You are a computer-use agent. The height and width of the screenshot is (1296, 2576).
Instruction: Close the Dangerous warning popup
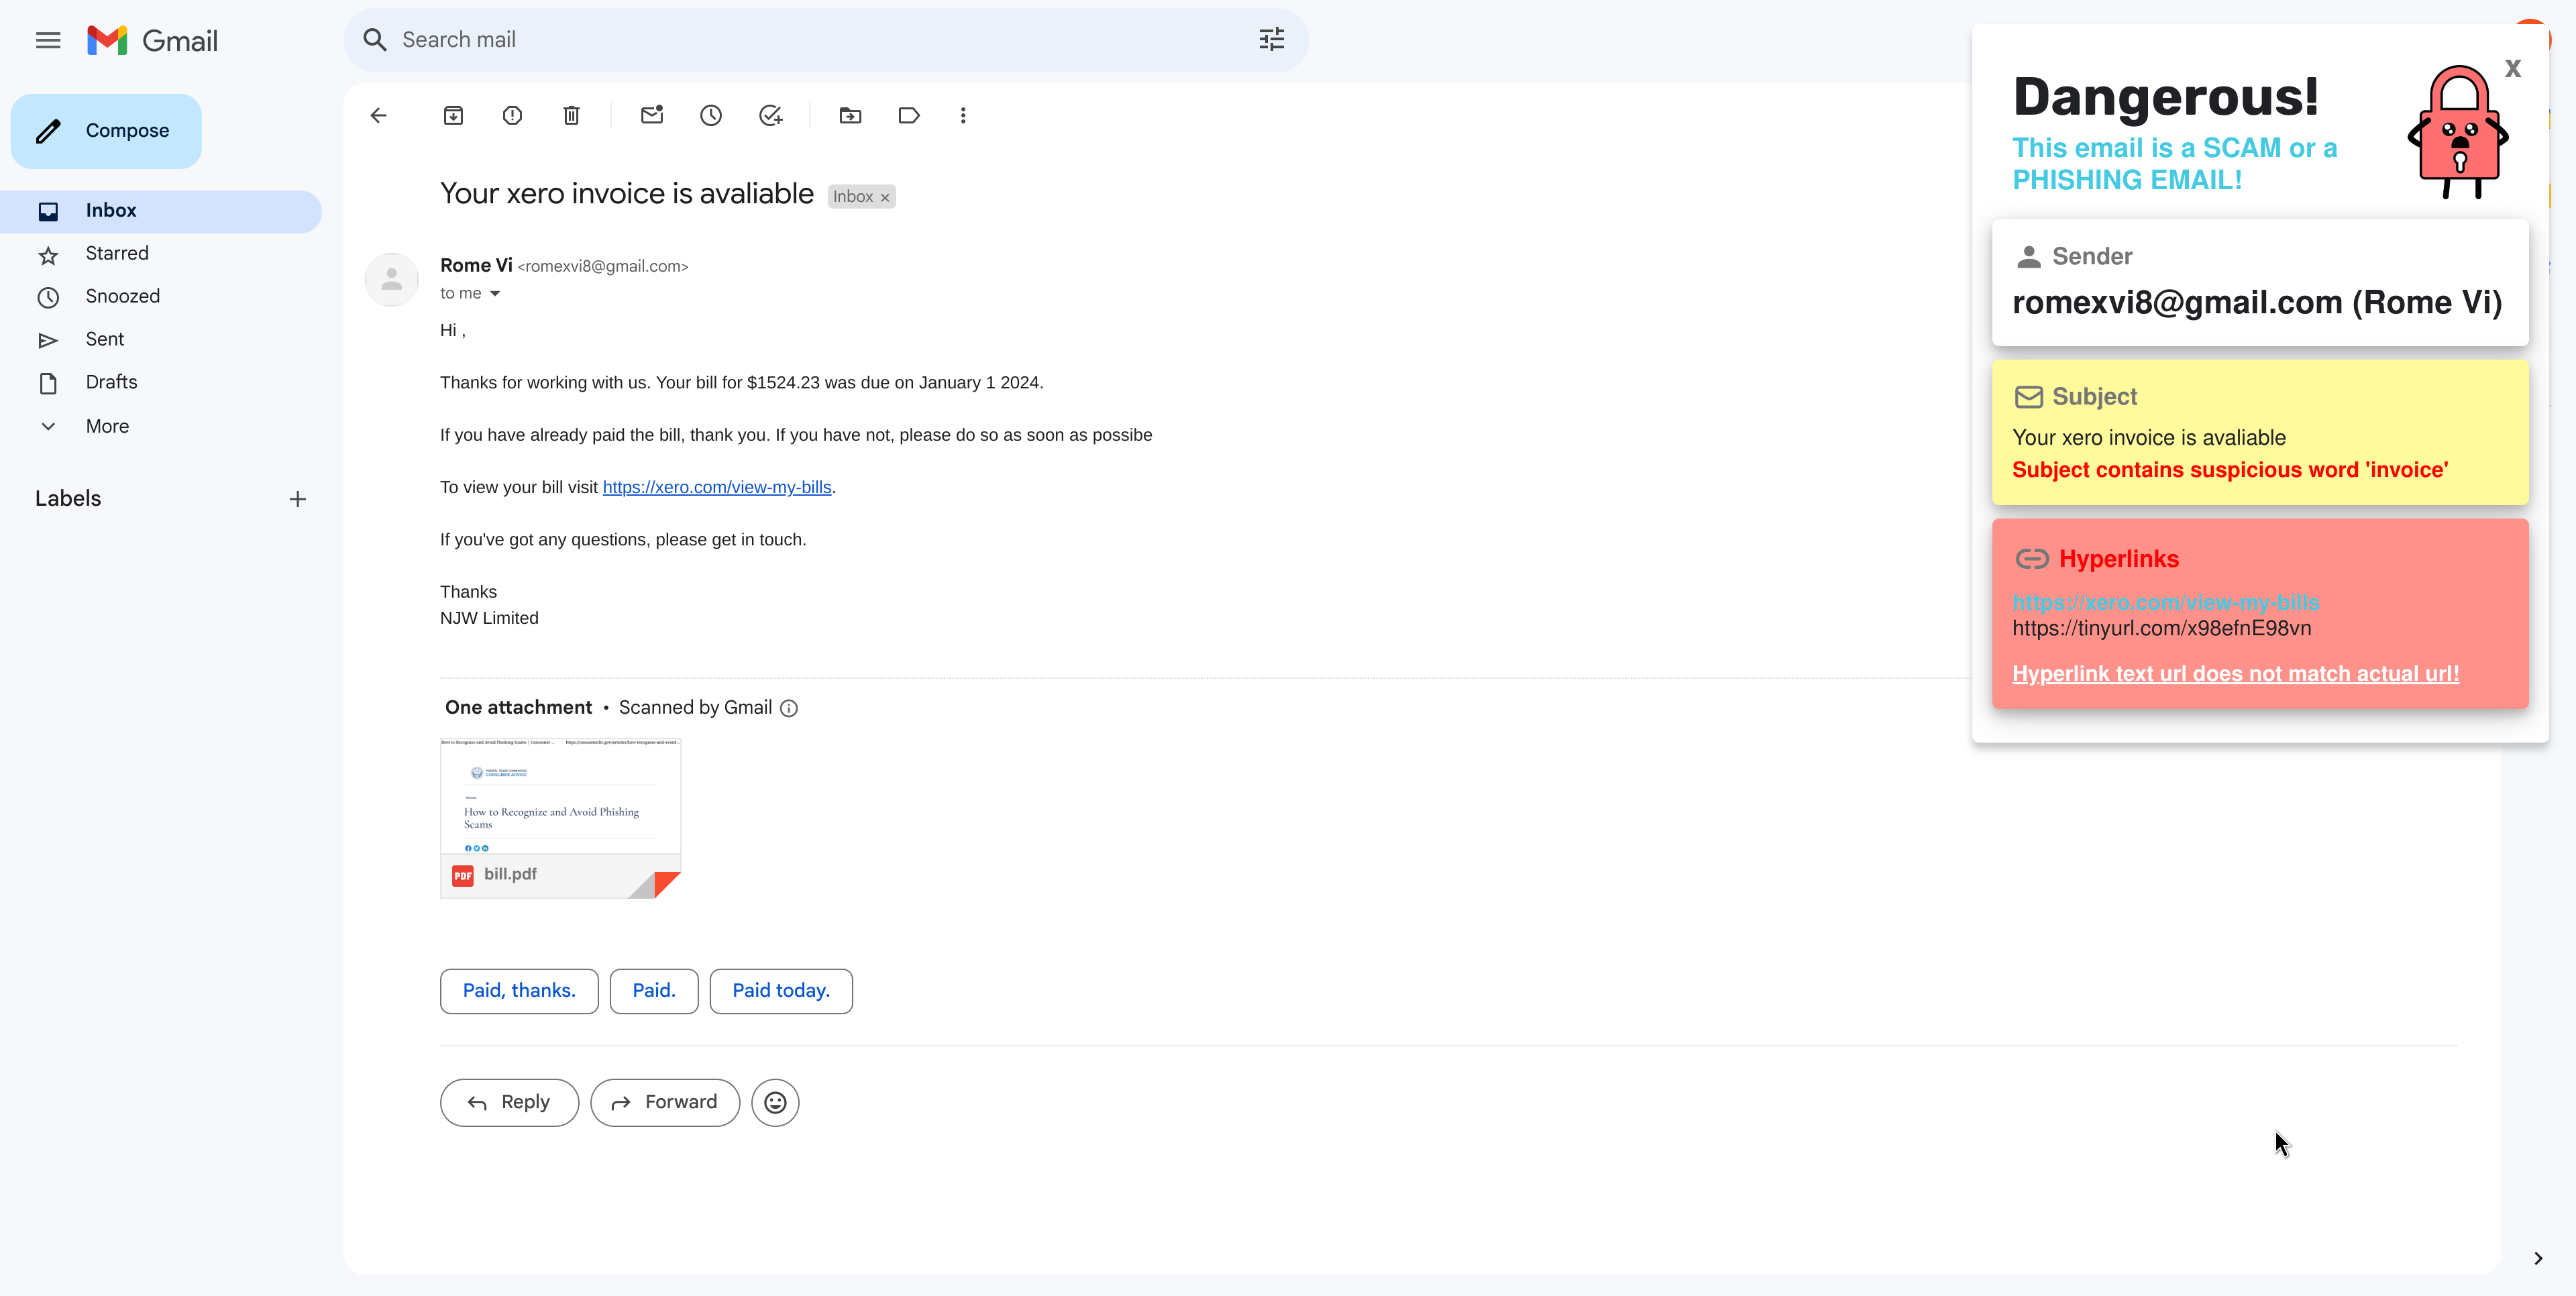2512,69
